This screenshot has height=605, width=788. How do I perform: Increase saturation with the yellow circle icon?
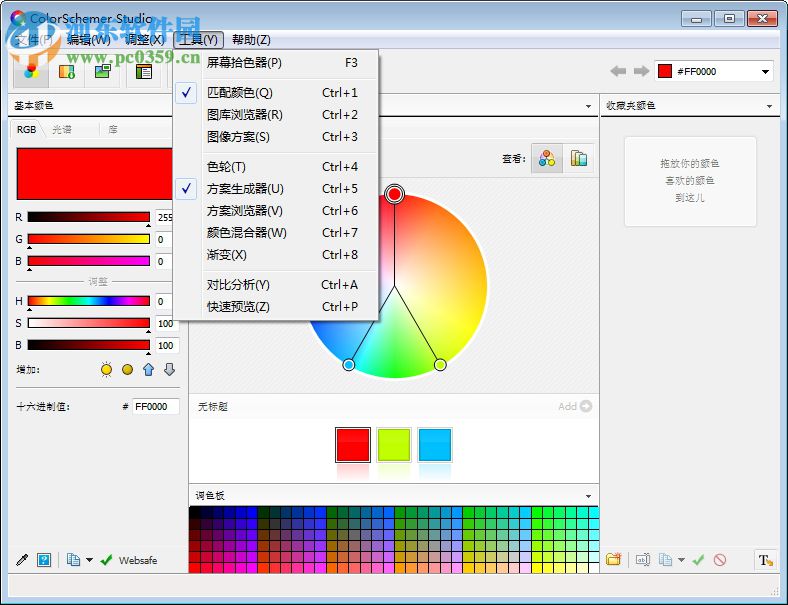pos(128,370)
